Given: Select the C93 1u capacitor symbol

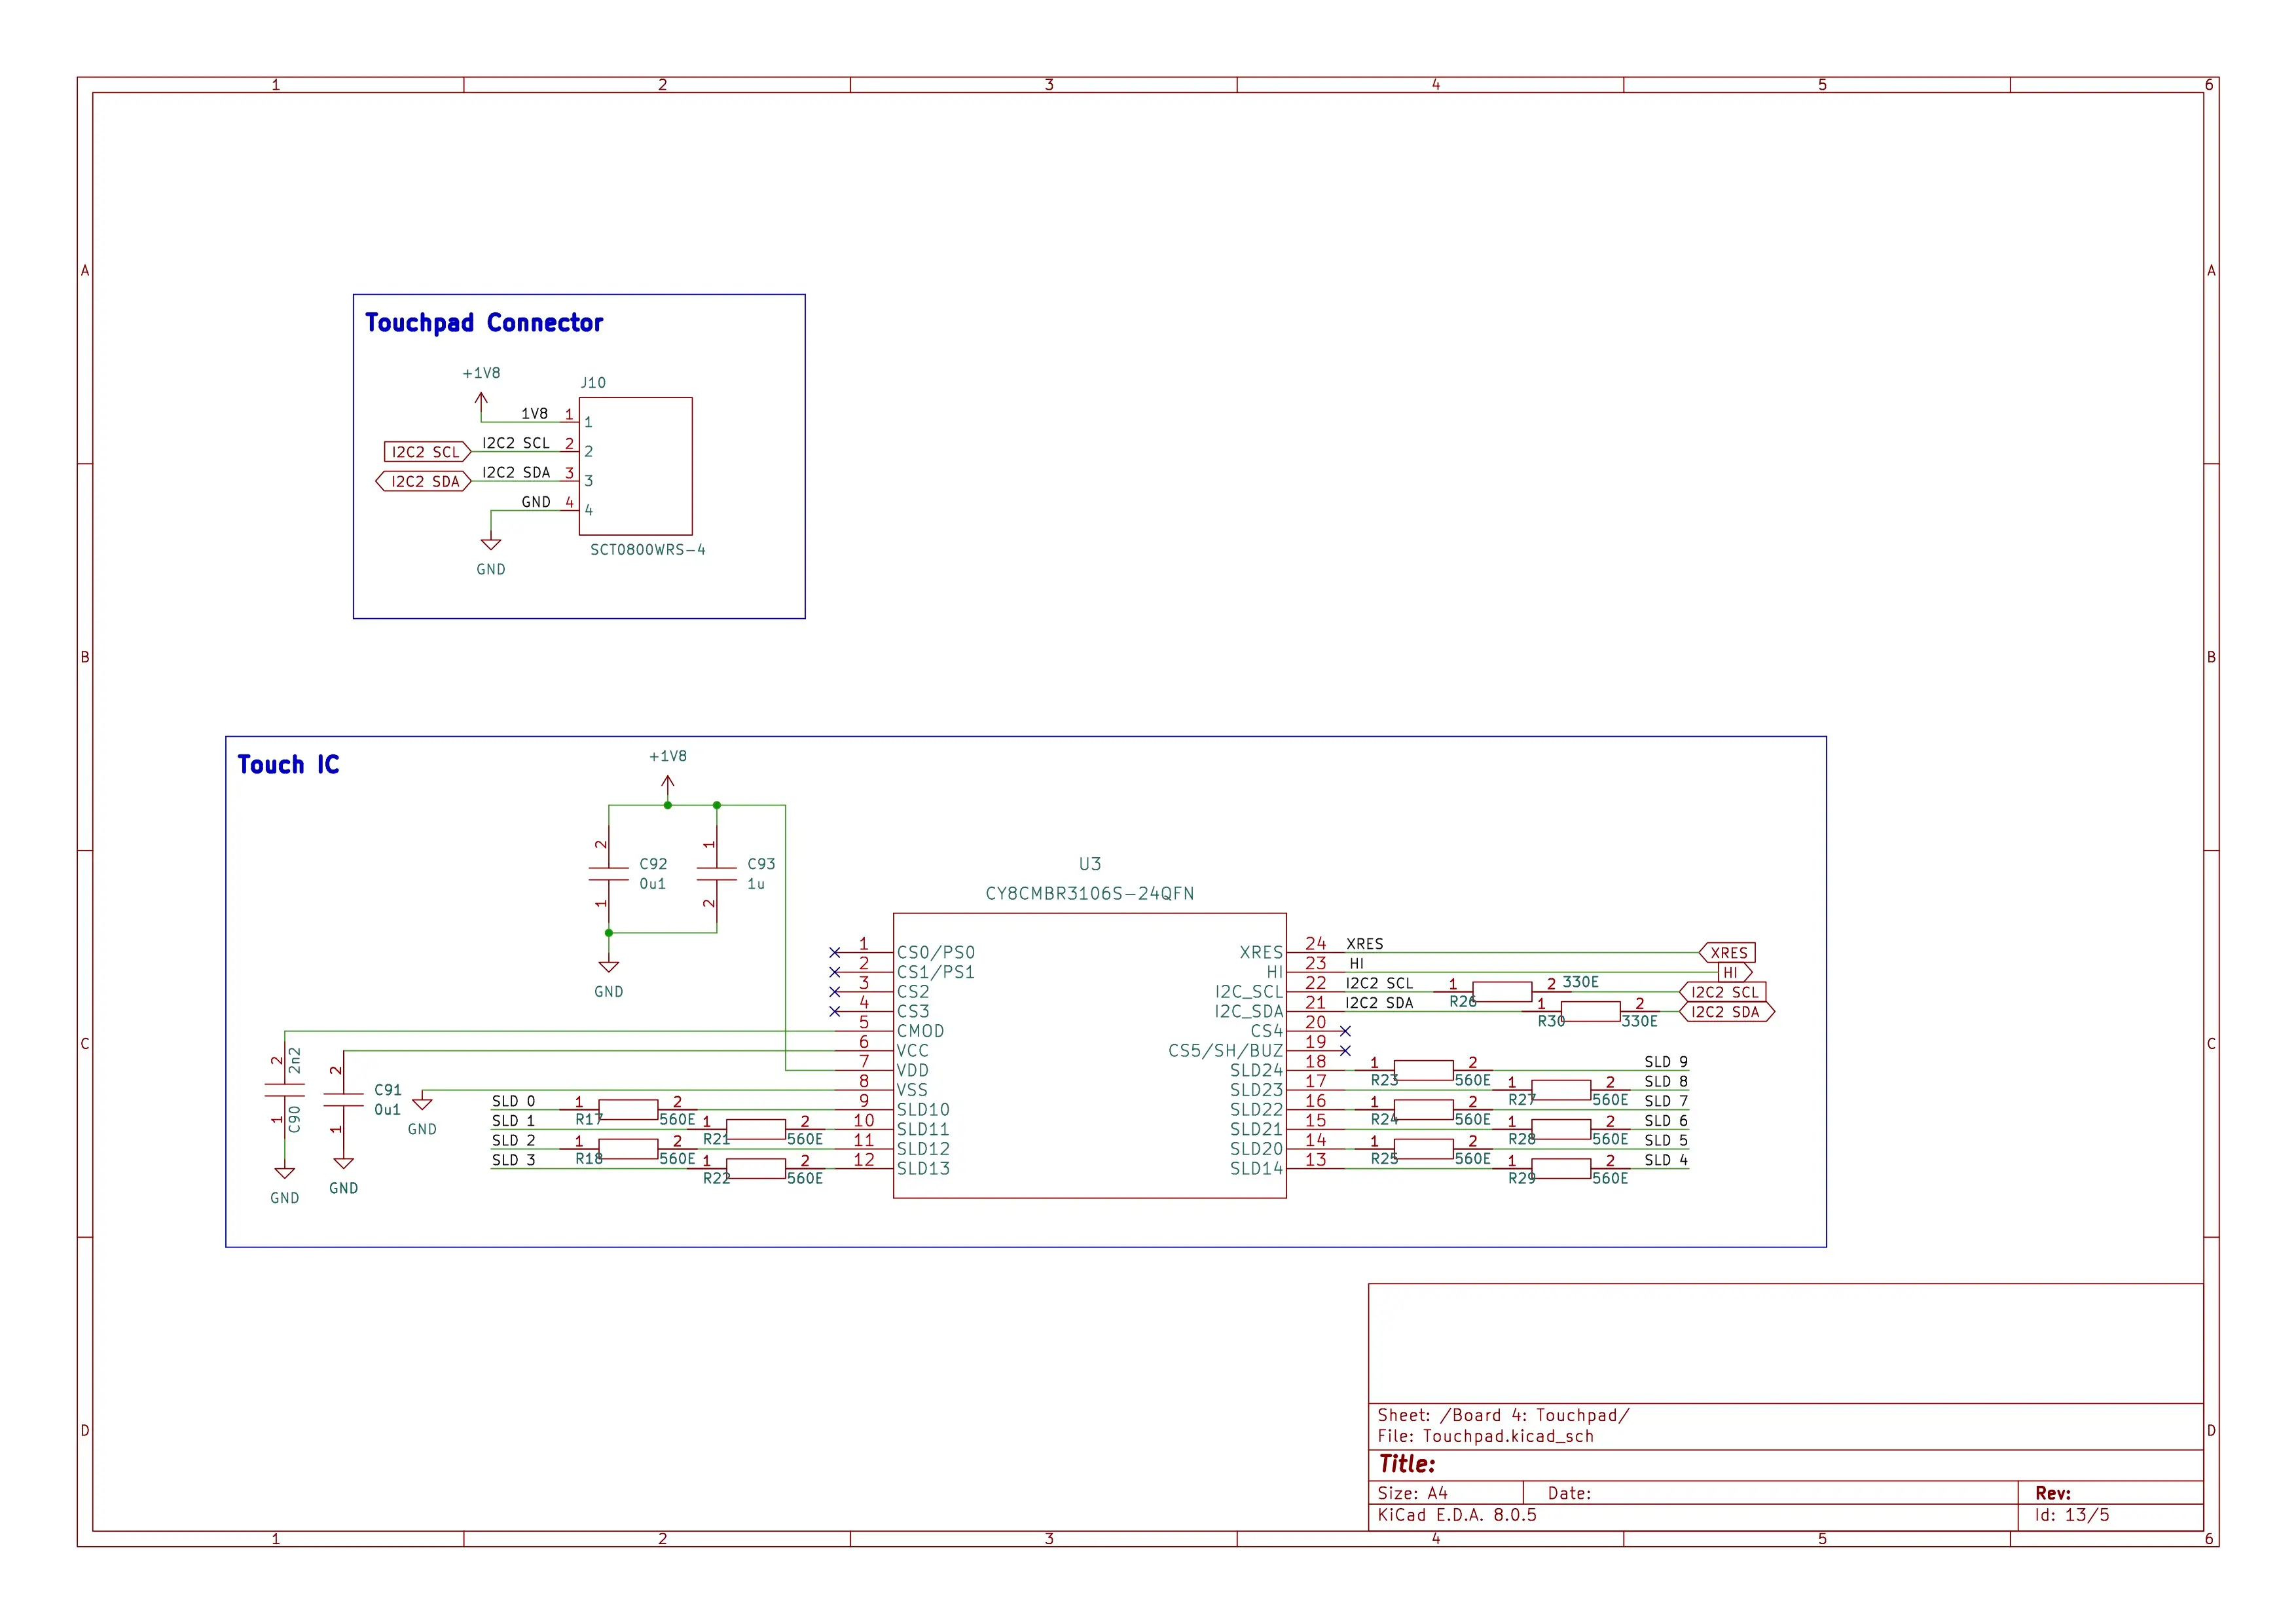Looking at the screenshot, I should click(716, 874).
